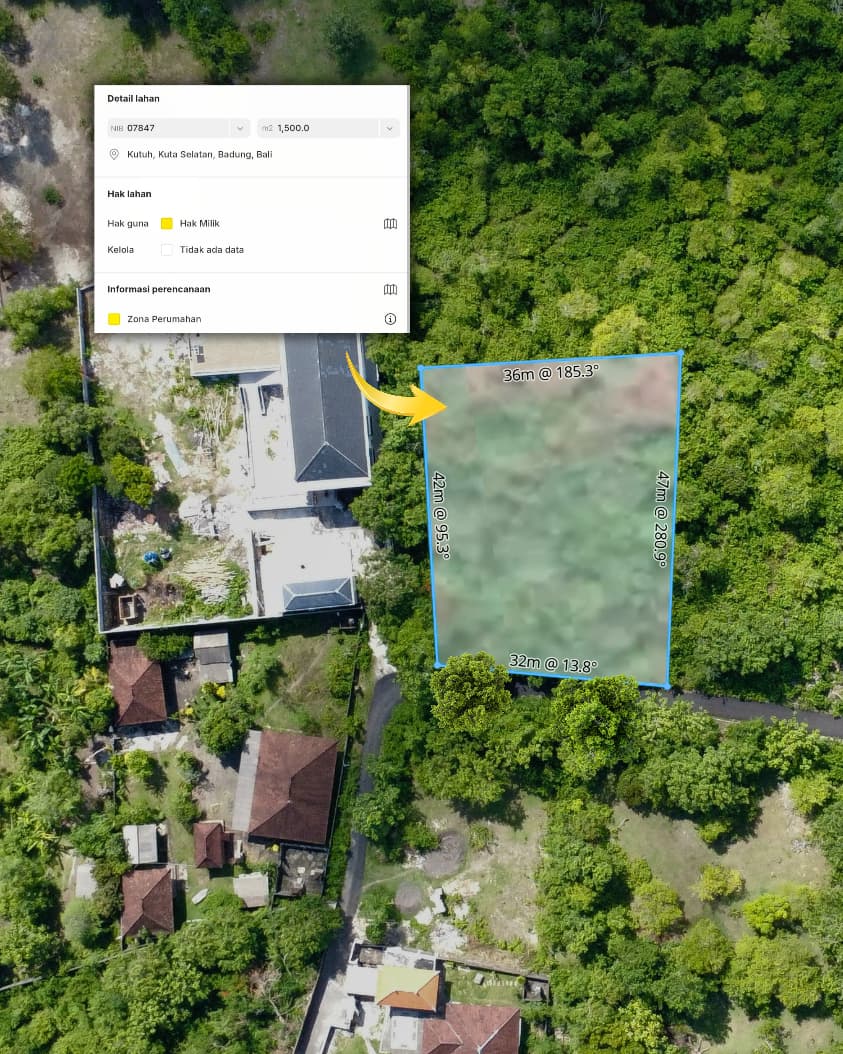Click the 36m @ 185.3° edge label
The height and width of the screenshot is (1054, 843).
click(x=550, y=373)
